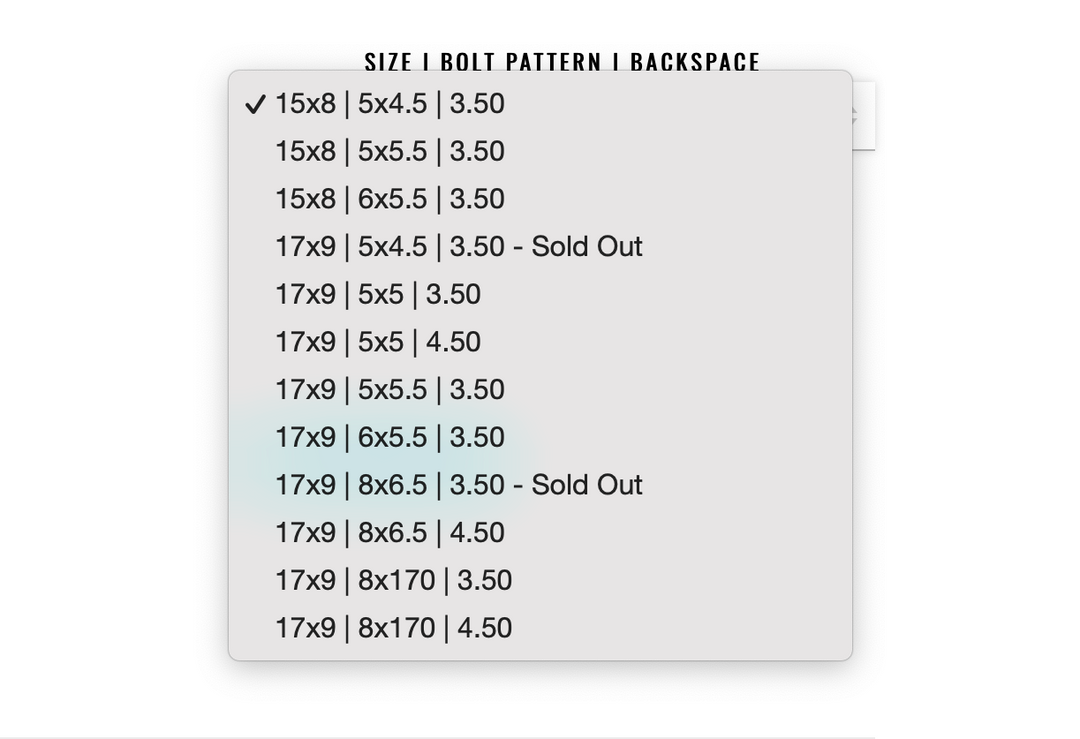This screenshot has width=1080, height=739.
Task: Click the 5x5 bolt pattern with 4.50 backspace
Action: click(381, 342)
